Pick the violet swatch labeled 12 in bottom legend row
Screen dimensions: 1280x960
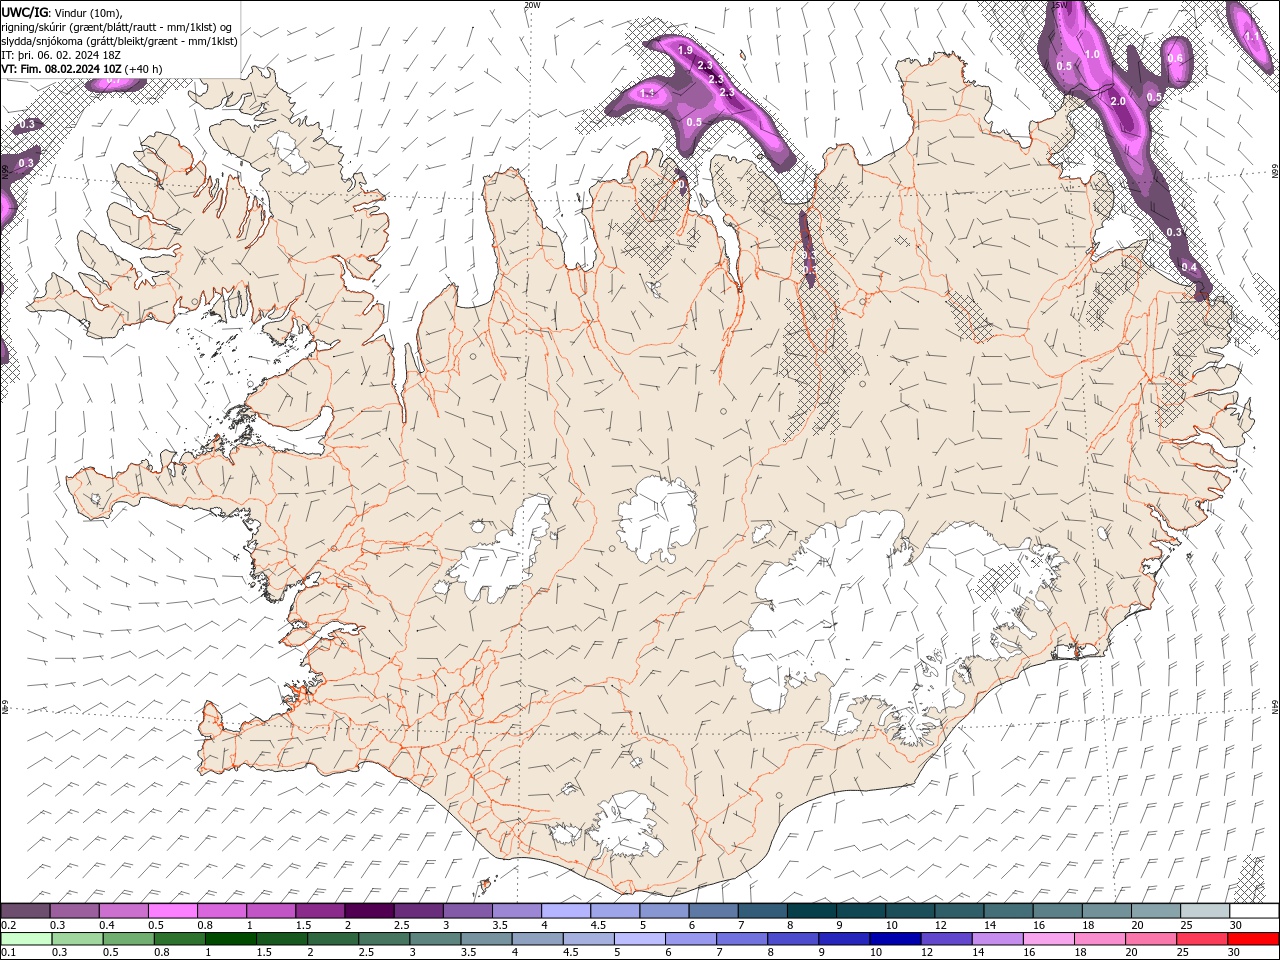(x=946, y=939)
